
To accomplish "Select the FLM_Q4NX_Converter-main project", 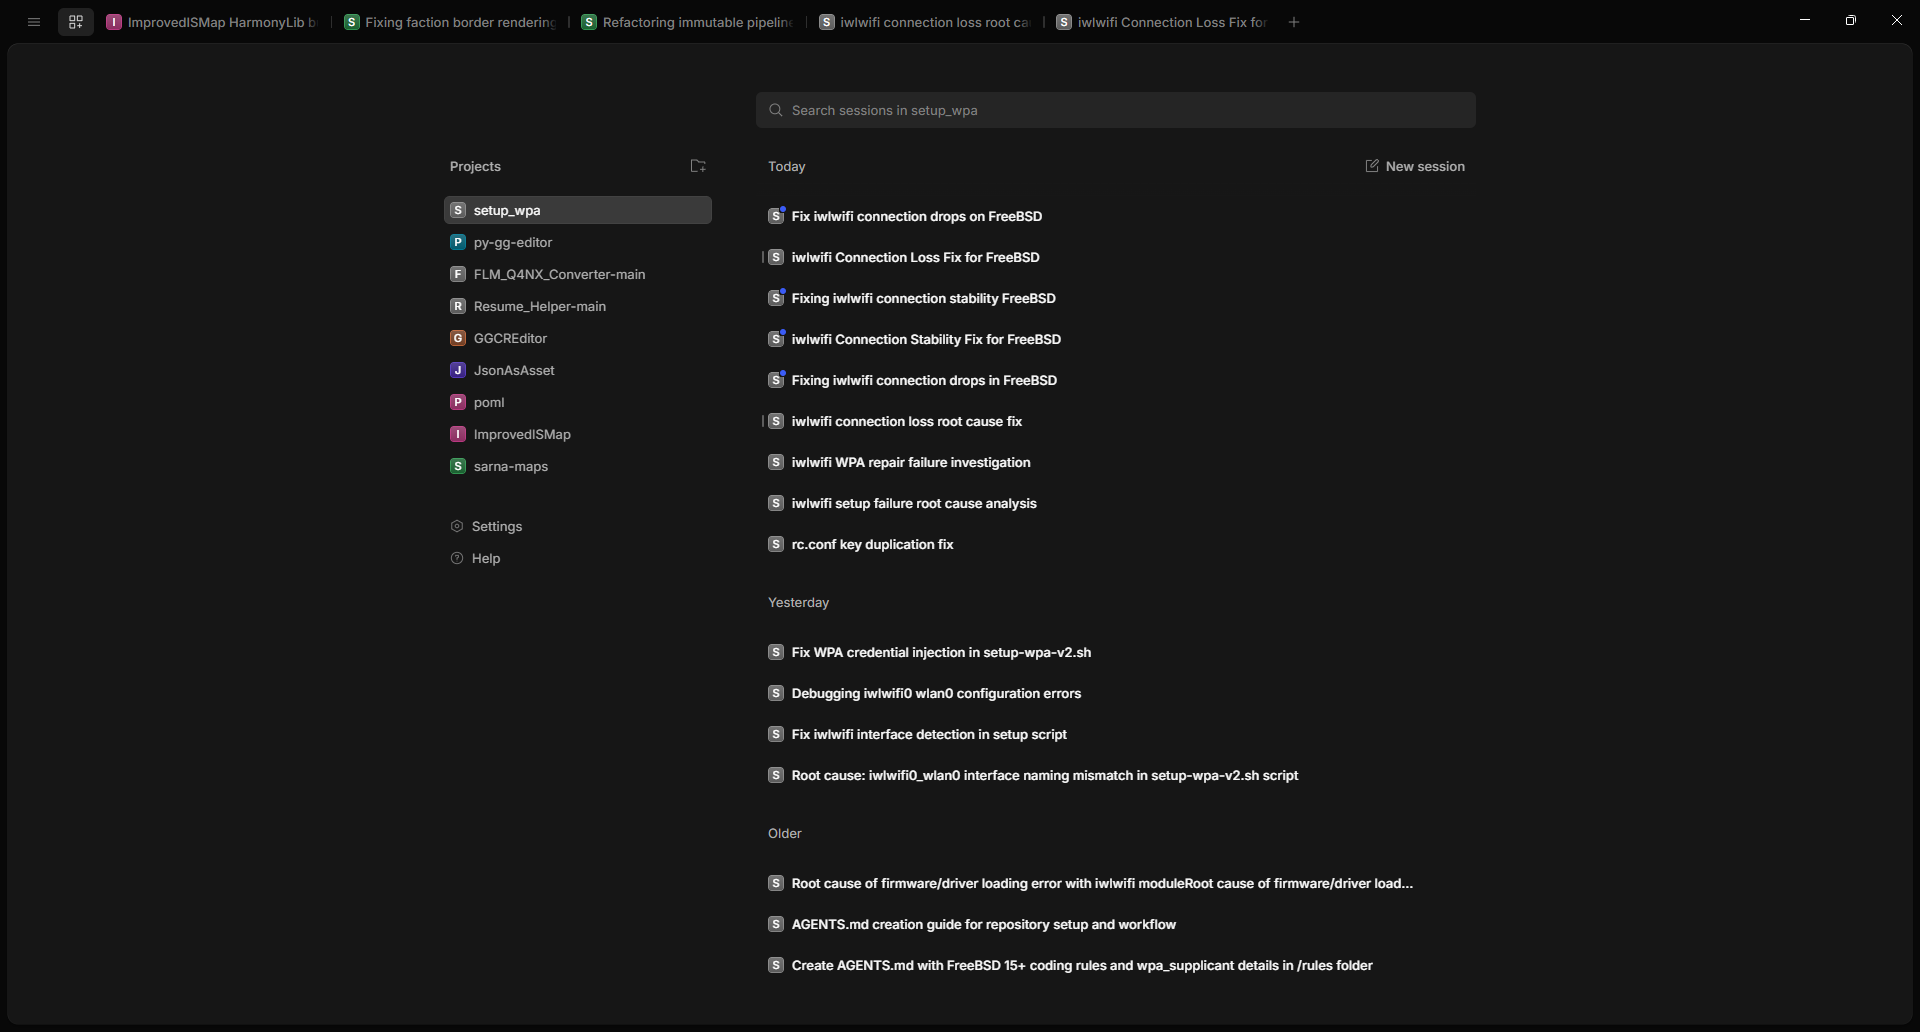I will (x=578, y=274).
